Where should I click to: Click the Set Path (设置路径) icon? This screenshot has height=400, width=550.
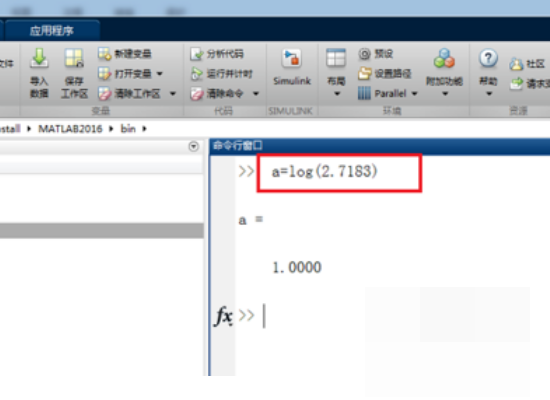[x=365, y=73]
